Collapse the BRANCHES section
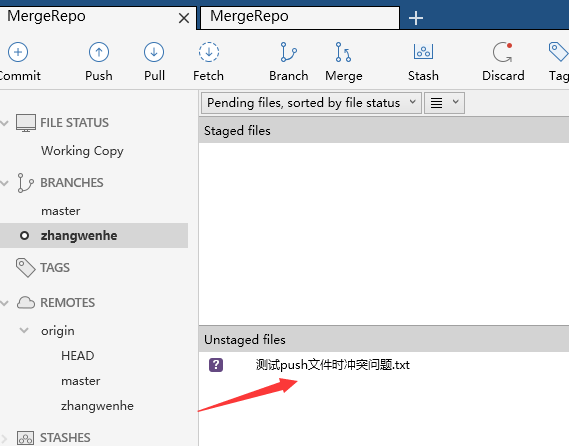 (4, 183)
